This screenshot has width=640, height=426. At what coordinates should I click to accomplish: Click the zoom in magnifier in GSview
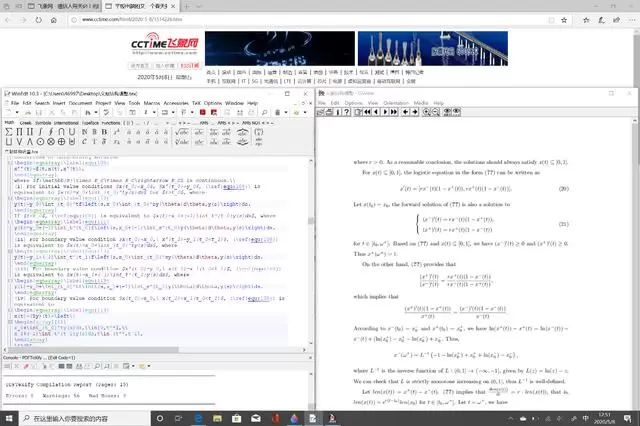(426, 112)
